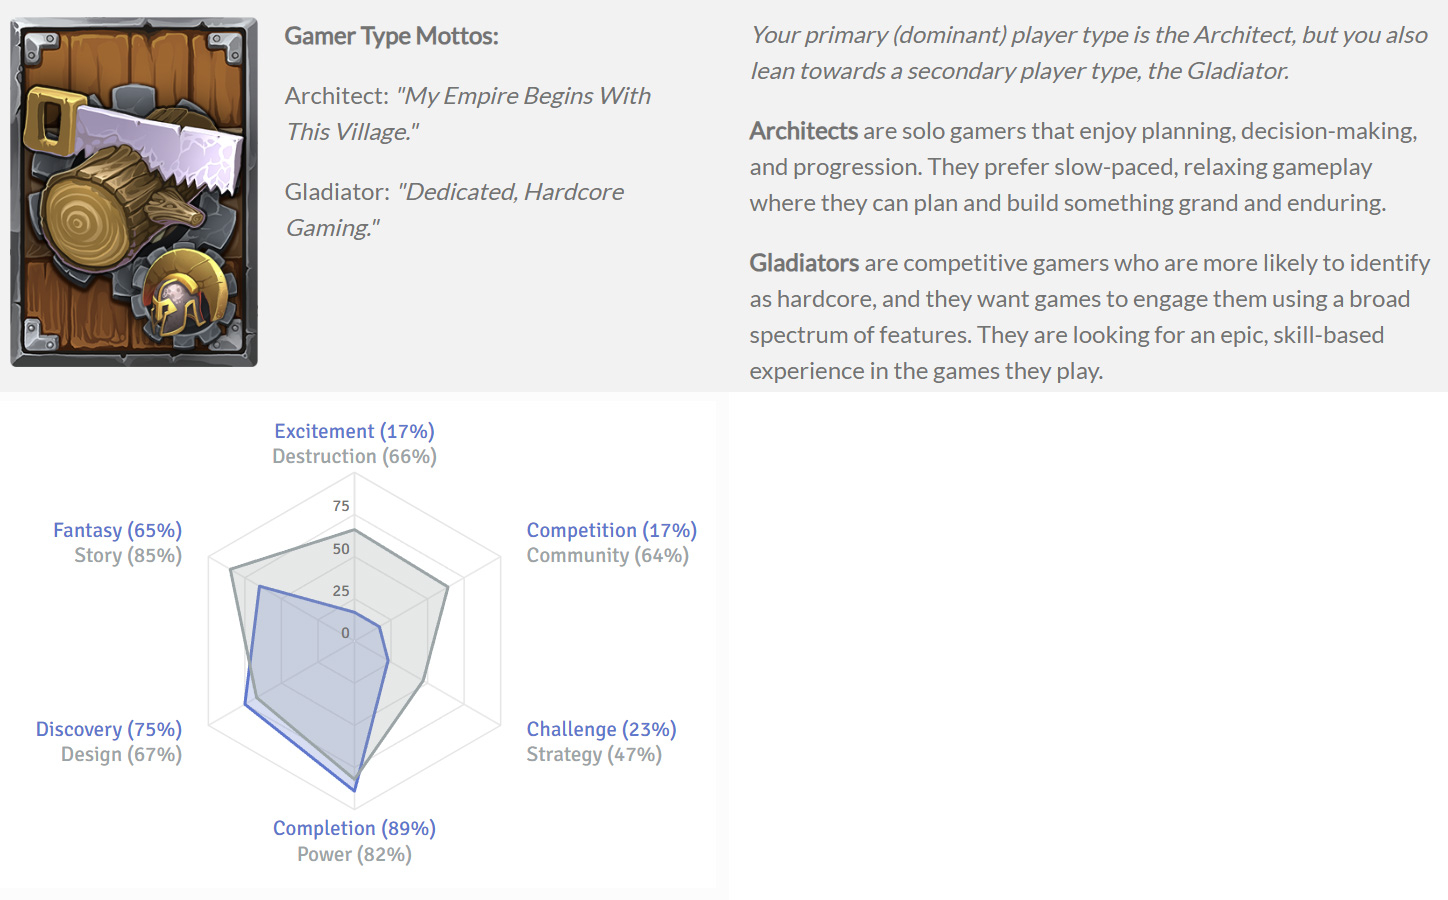Select the Challenge (23%) label

pos(601,729)
